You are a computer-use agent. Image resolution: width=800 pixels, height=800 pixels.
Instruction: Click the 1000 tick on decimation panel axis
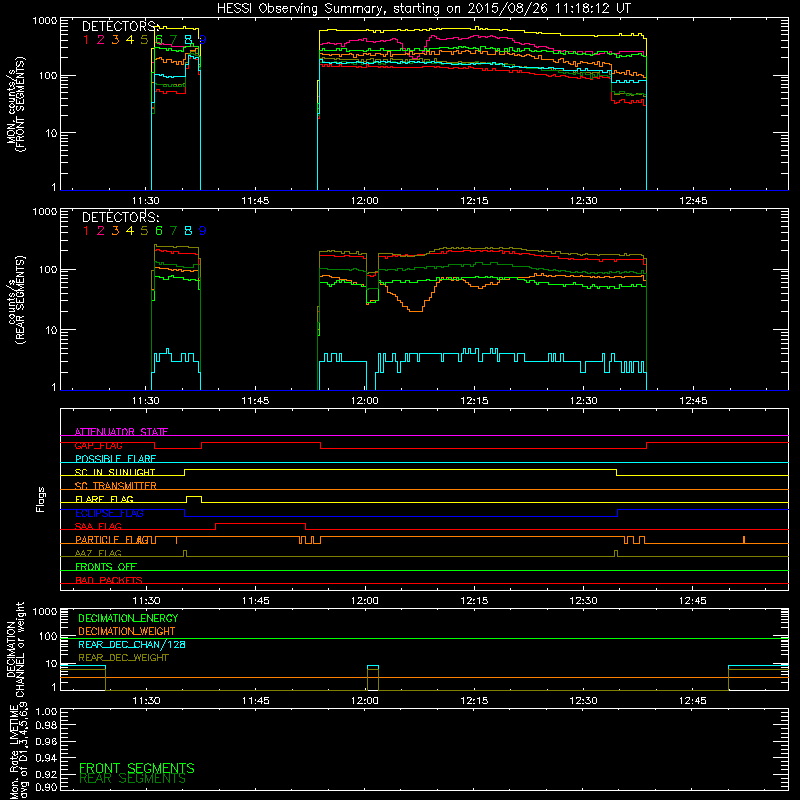(45, 611)
